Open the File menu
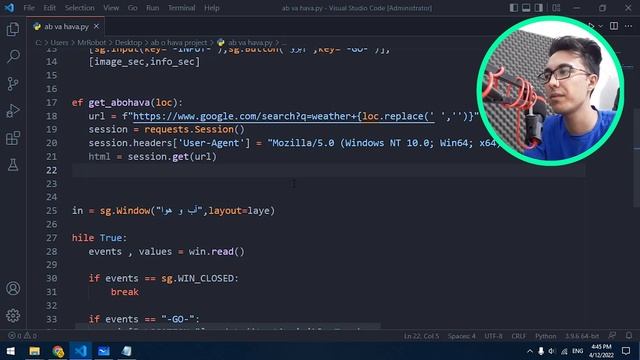The height and width of the screenshot is (360, 640). click(29, 8)
